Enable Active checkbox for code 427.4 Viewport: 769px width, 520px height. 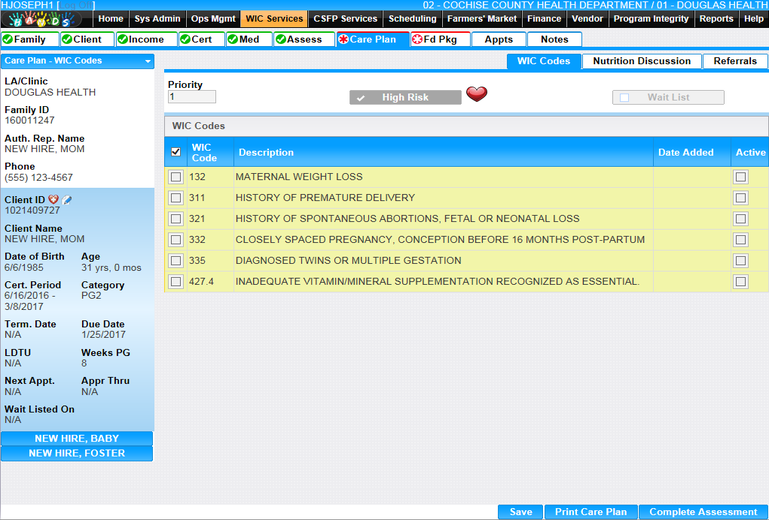pyautogui.click(x=740, y=282)
